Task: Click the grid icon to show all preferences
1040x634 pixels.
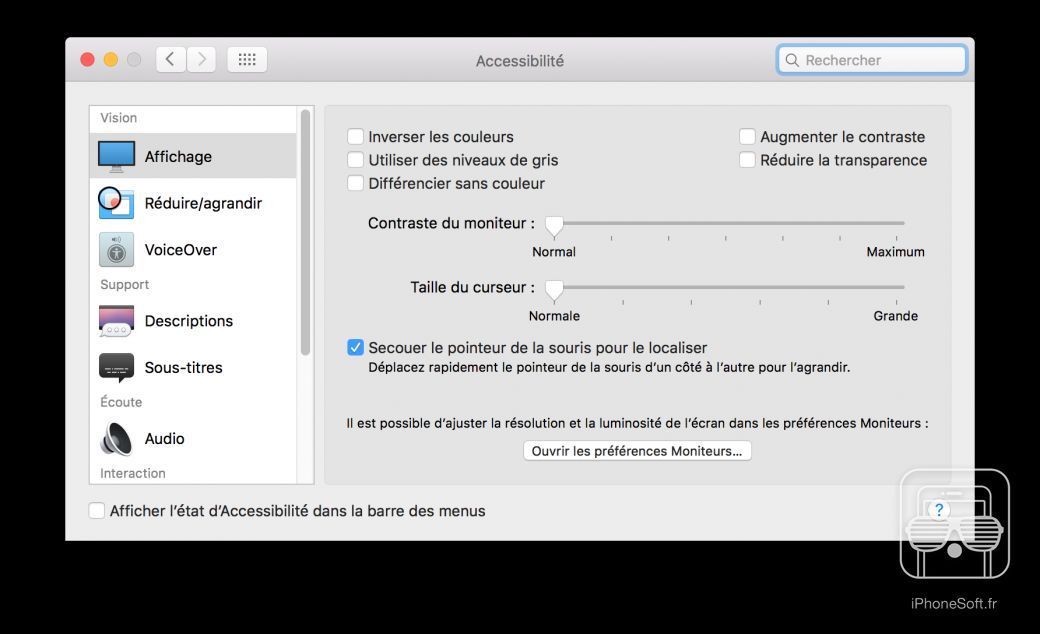Action: 247,58
